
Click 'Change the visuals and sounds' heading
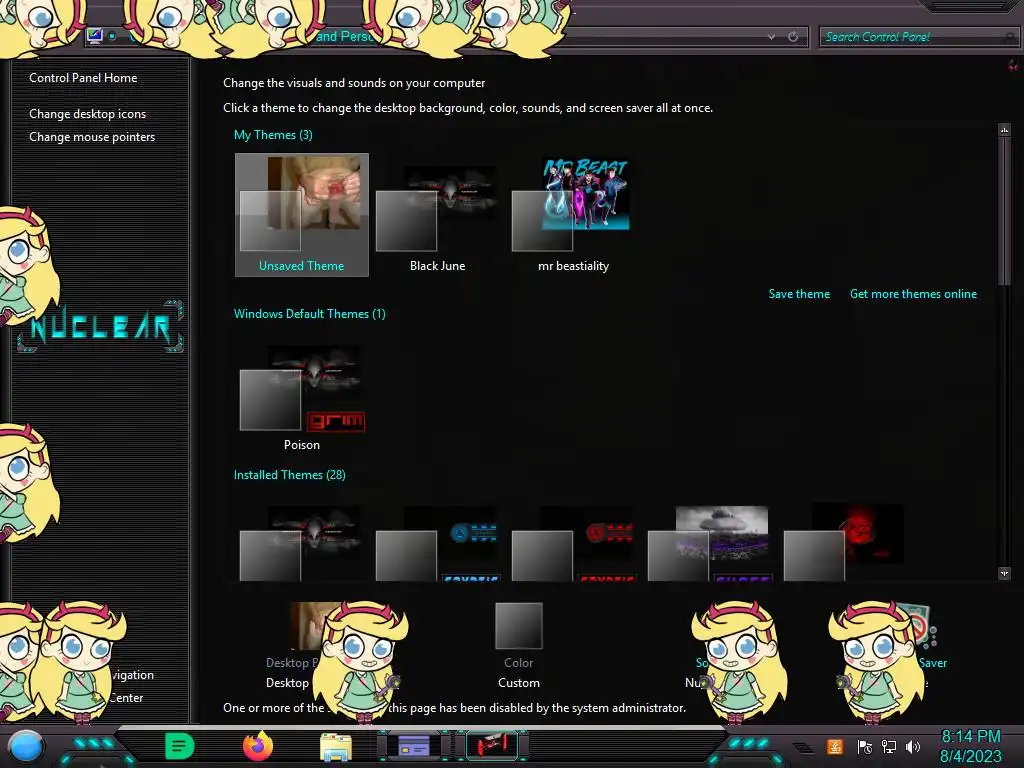[354, 83]
